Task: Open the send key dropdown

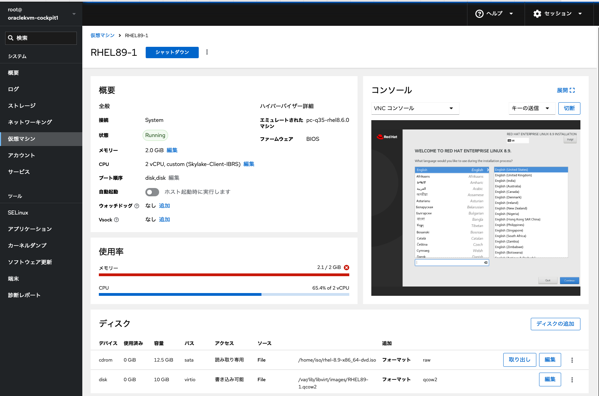Action: coord(531,108)
